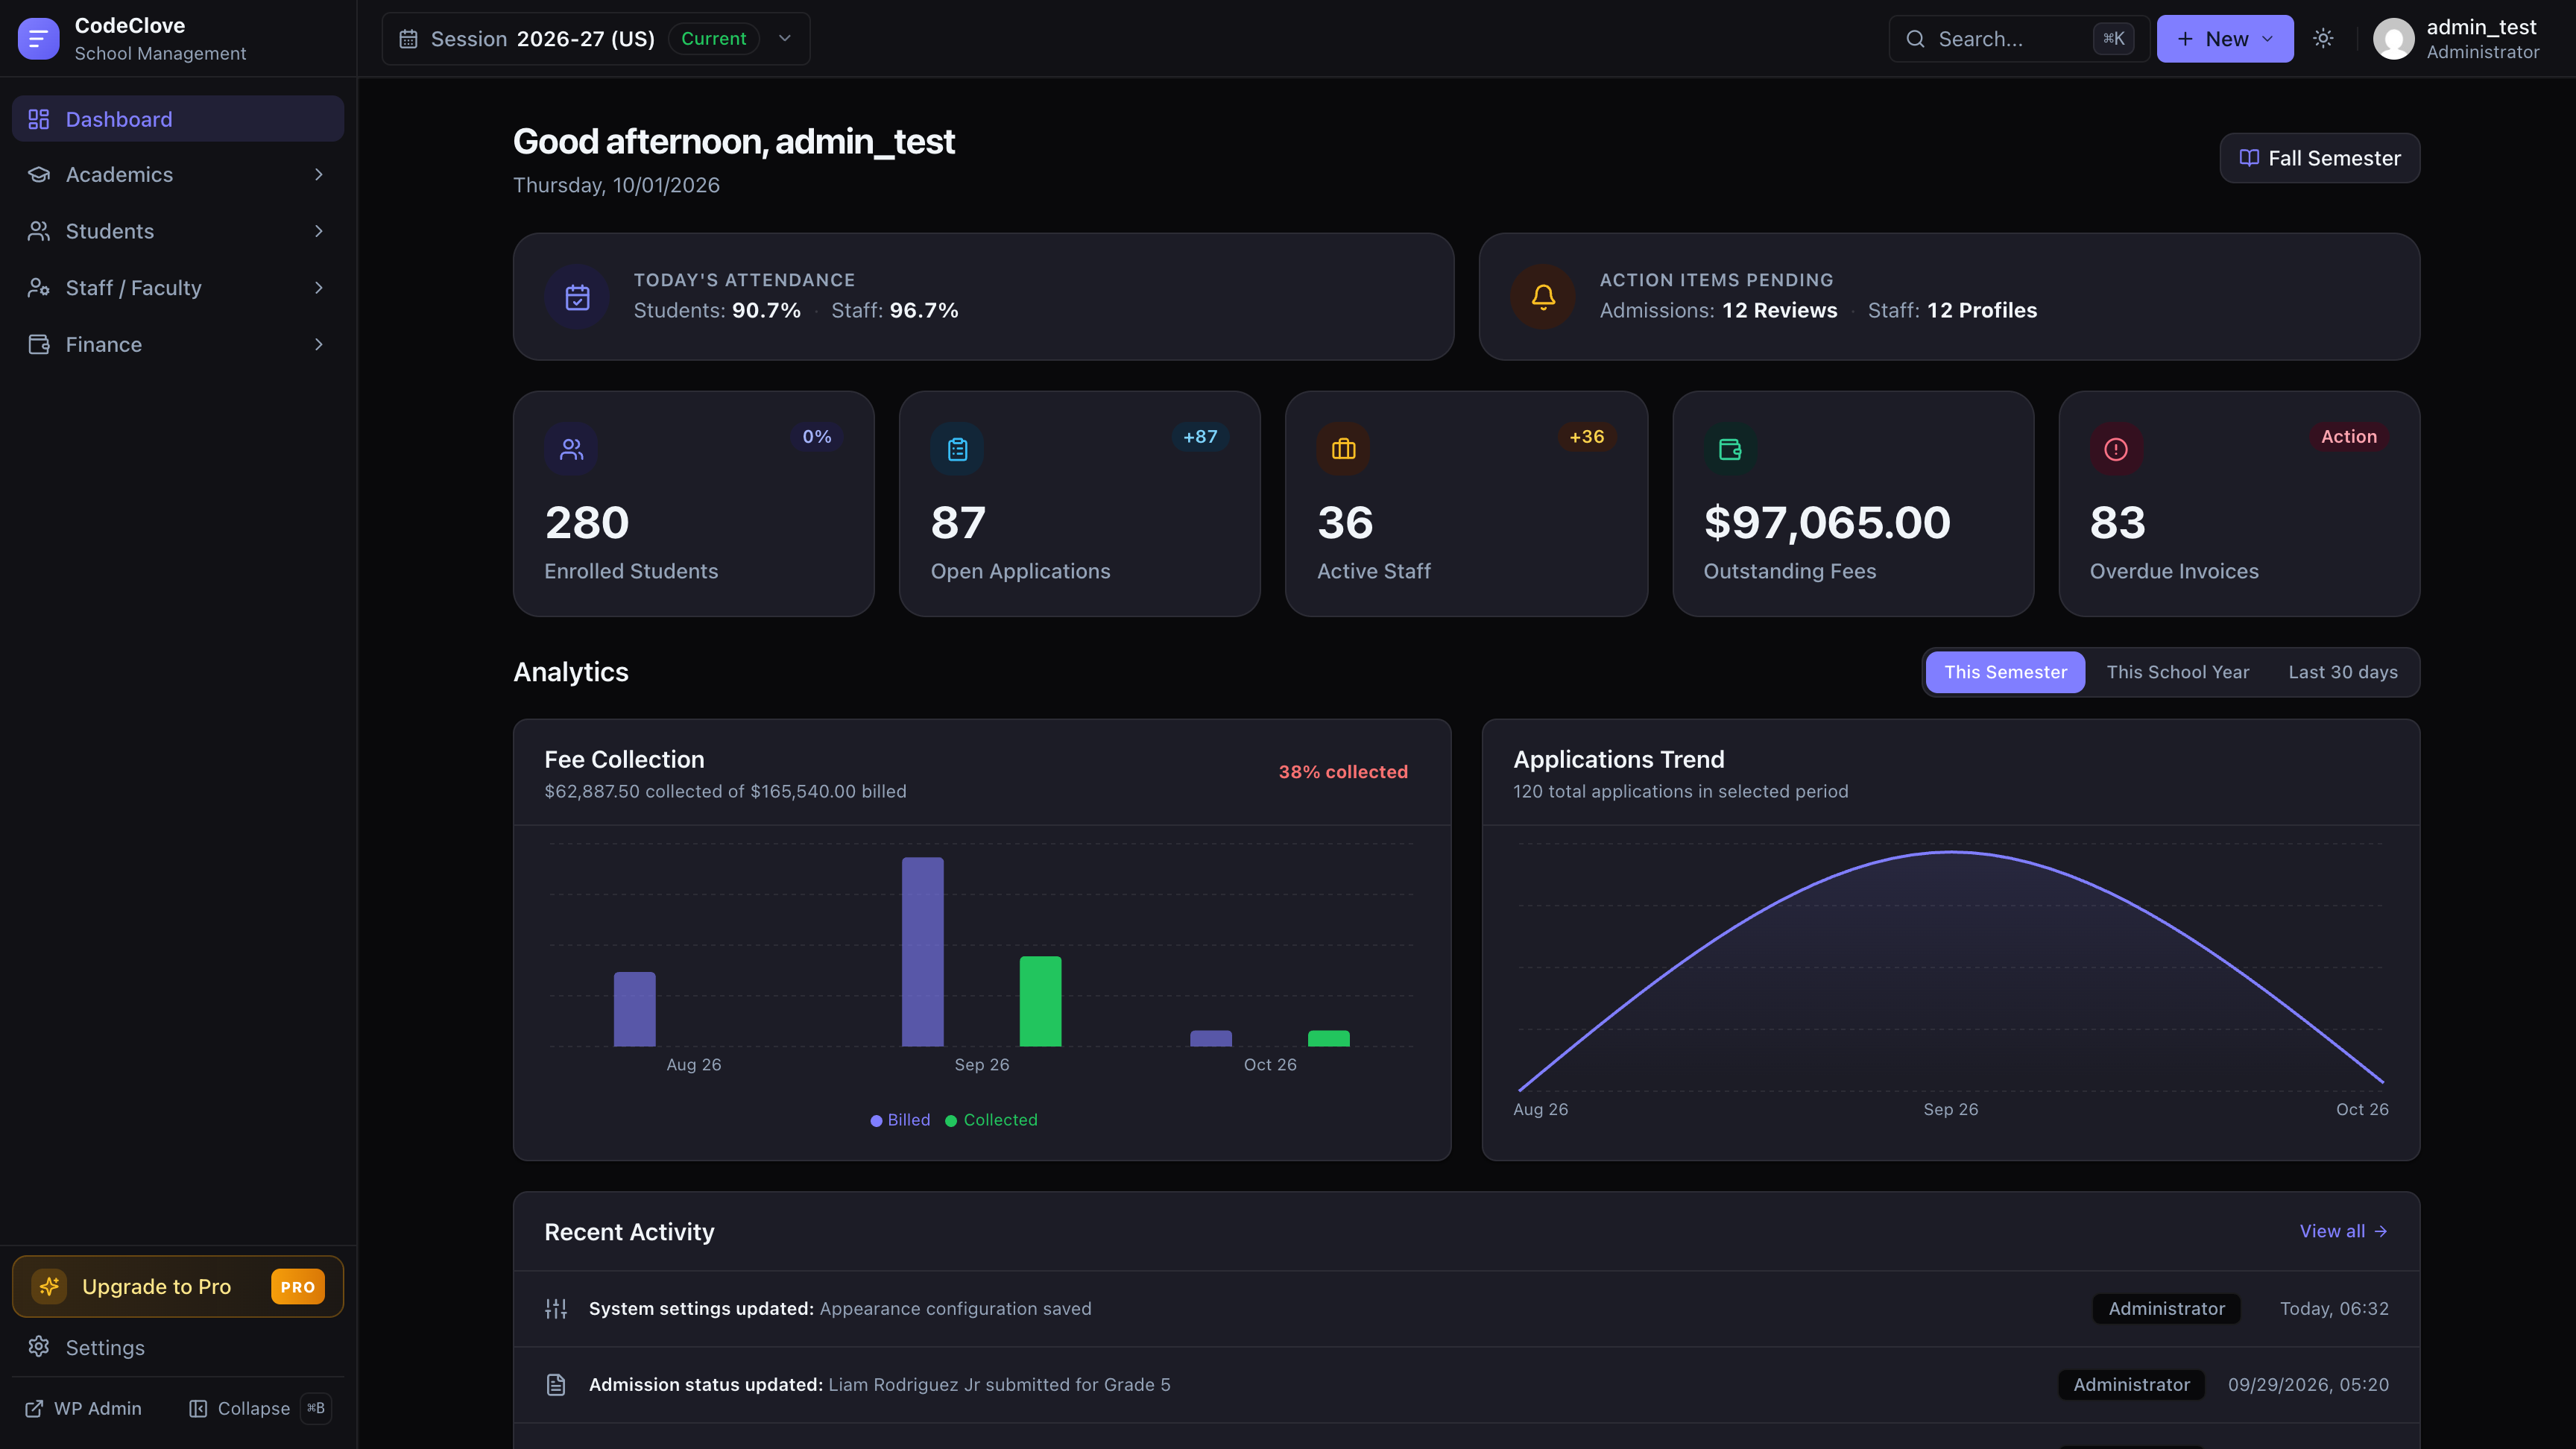Click the Oct 26 Collected green bar
Screen dimensions: 2576x1449
1328,1038
